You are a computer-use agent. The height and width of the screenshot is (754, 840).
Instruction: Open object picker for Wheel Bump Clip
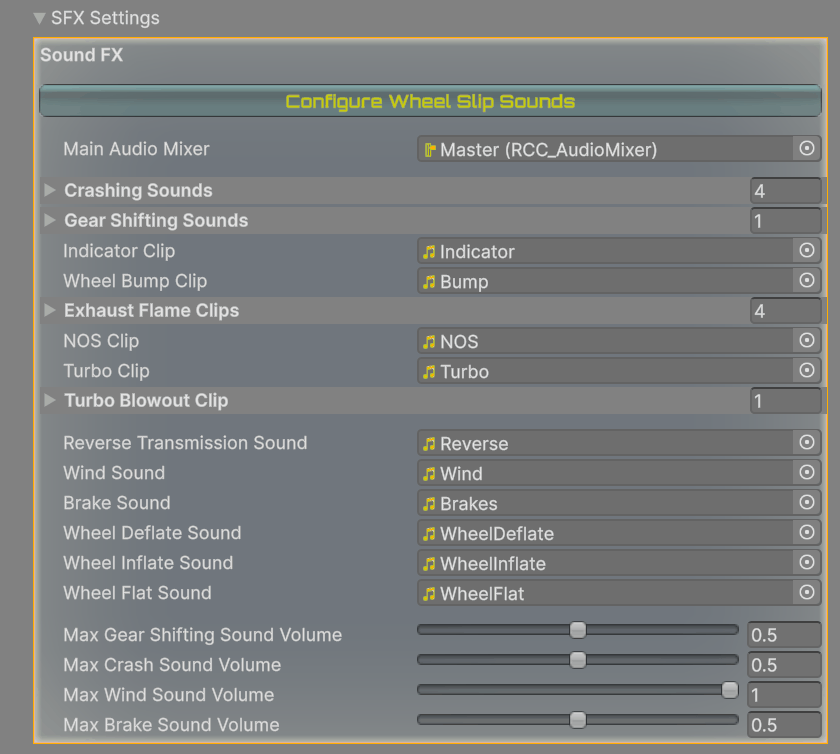click(807, 280)
